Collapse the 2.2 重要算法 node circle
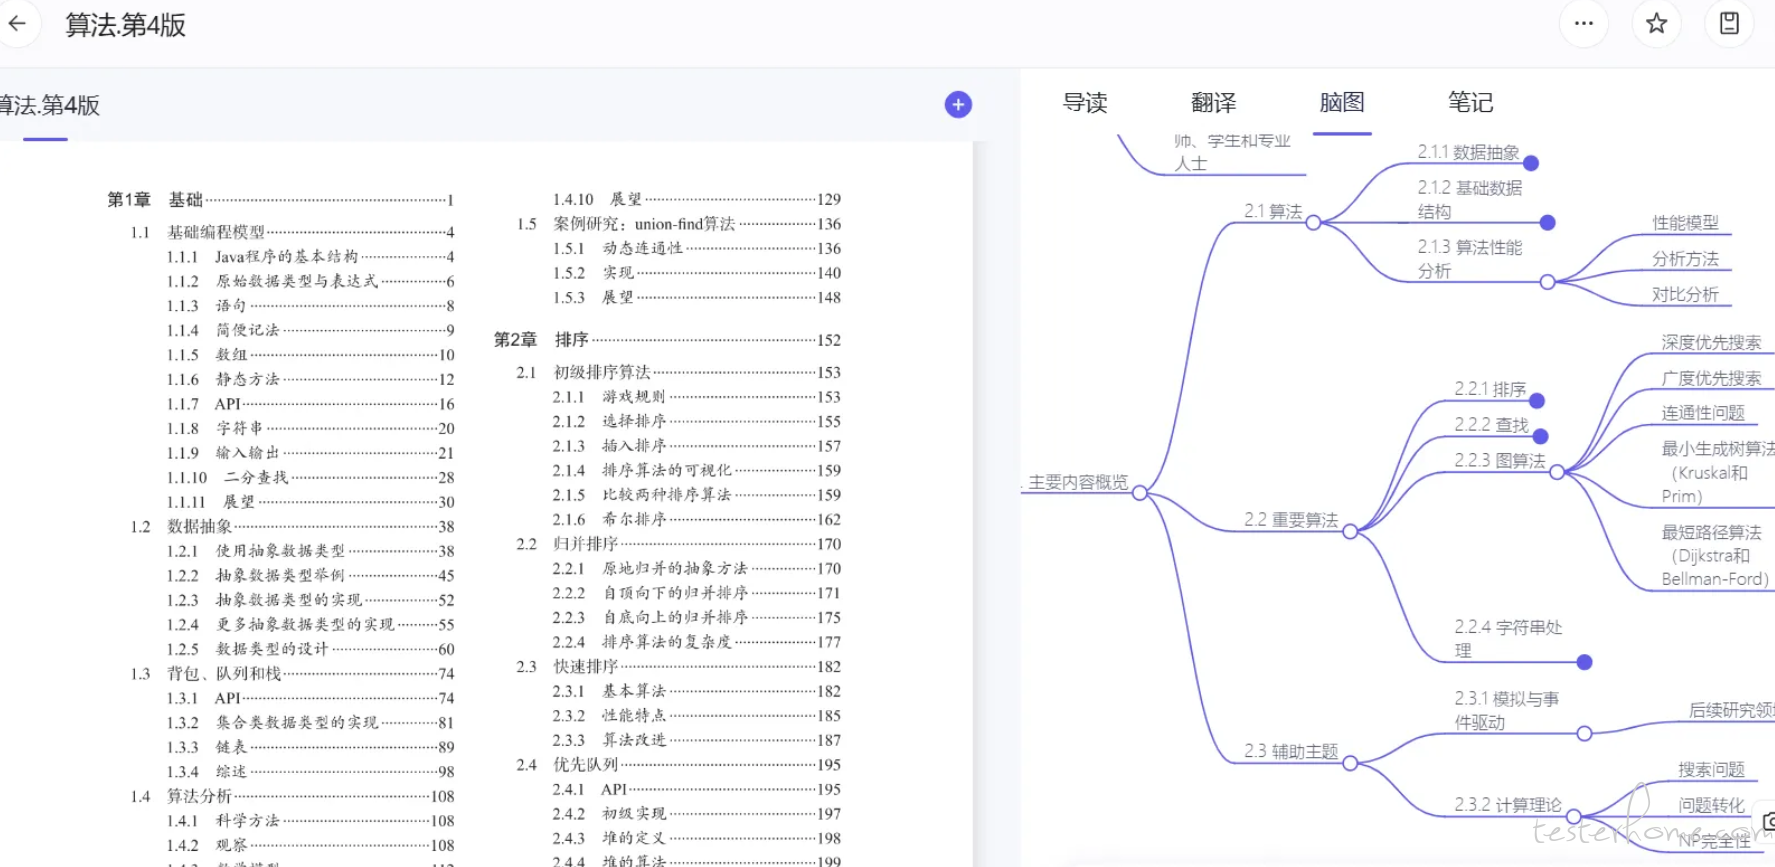Screen dimensions: 1775x867 [1350, 531]
